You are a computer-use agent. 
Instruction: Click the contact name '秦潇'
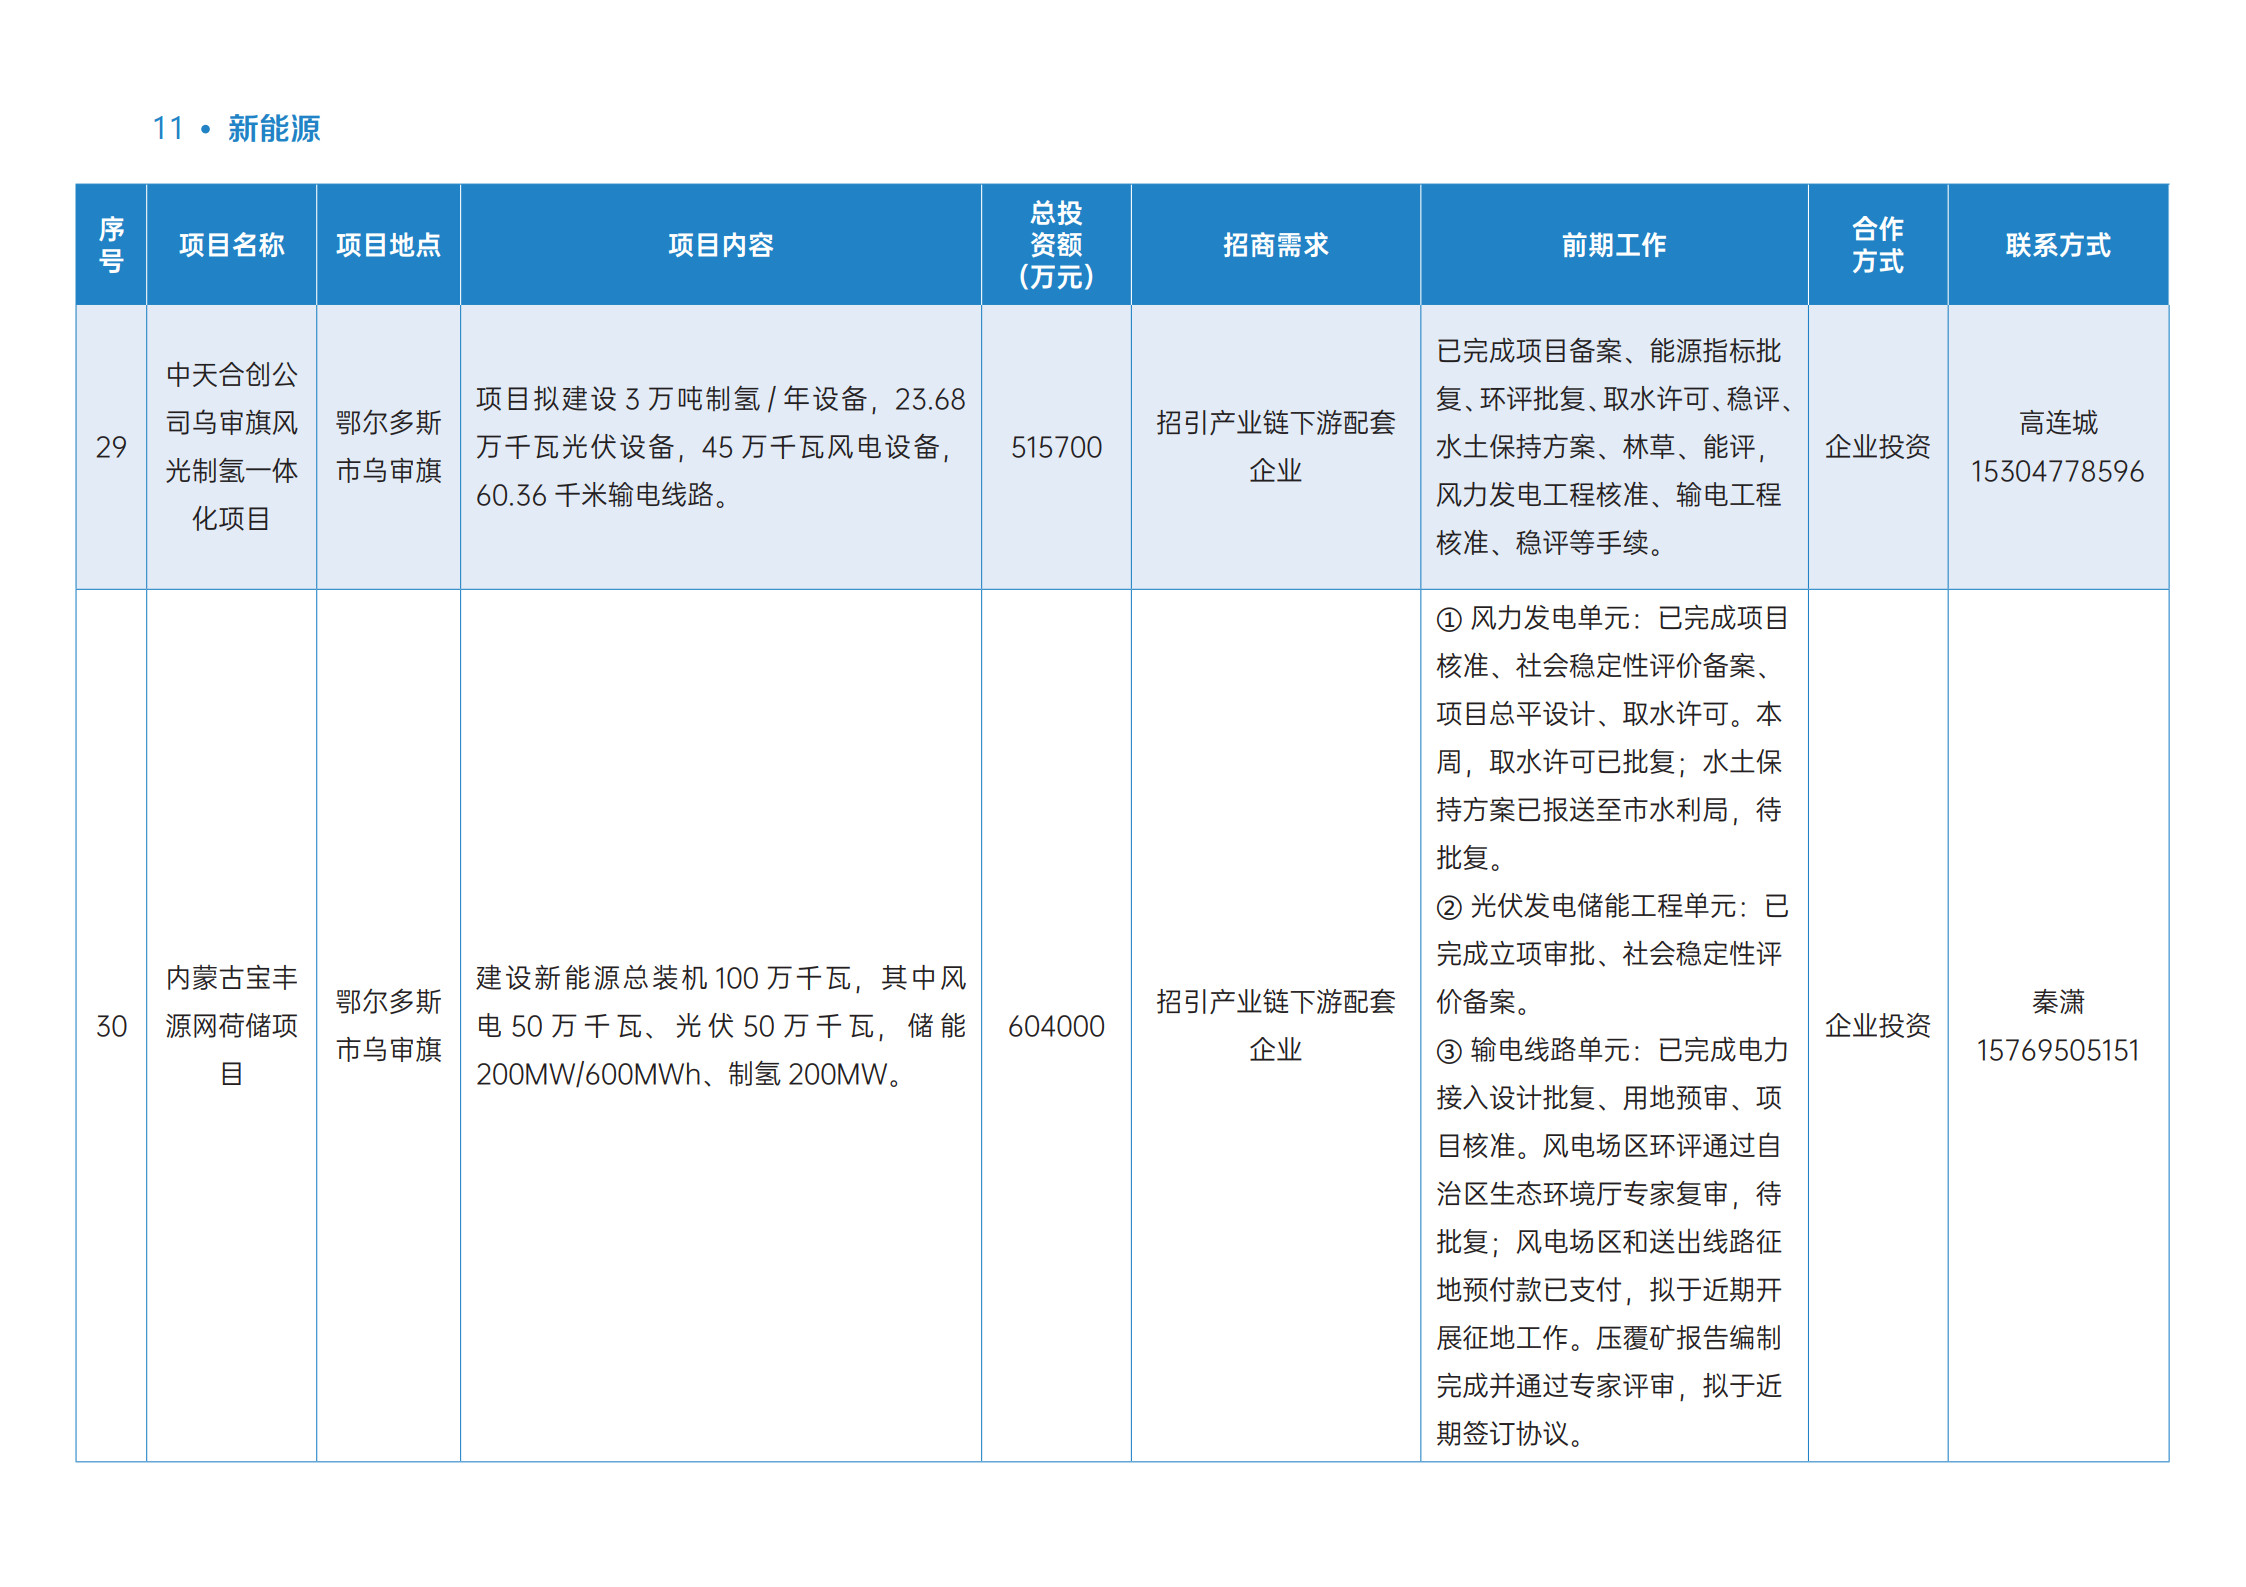[2058, 1002]
